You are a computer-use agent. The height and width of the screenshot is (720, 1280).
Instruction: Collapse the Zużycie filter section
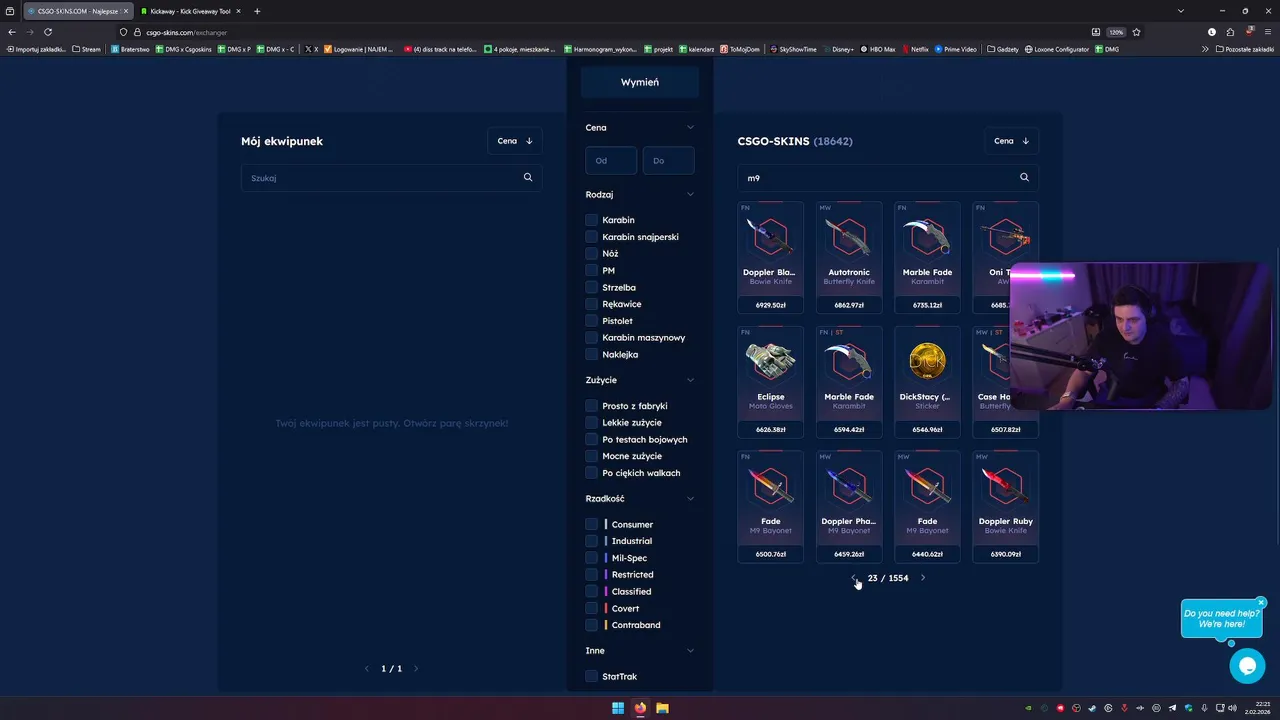coord(690,380)
